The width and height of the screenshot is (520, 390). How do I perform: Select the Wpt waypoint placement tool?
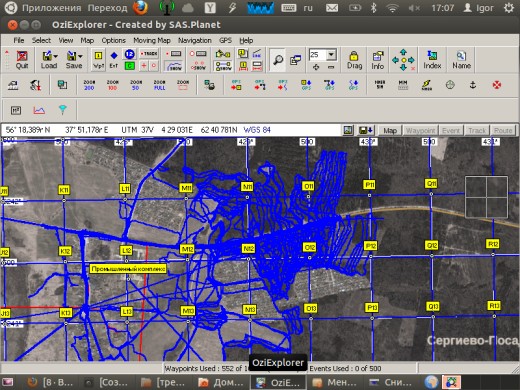(98, 60)
